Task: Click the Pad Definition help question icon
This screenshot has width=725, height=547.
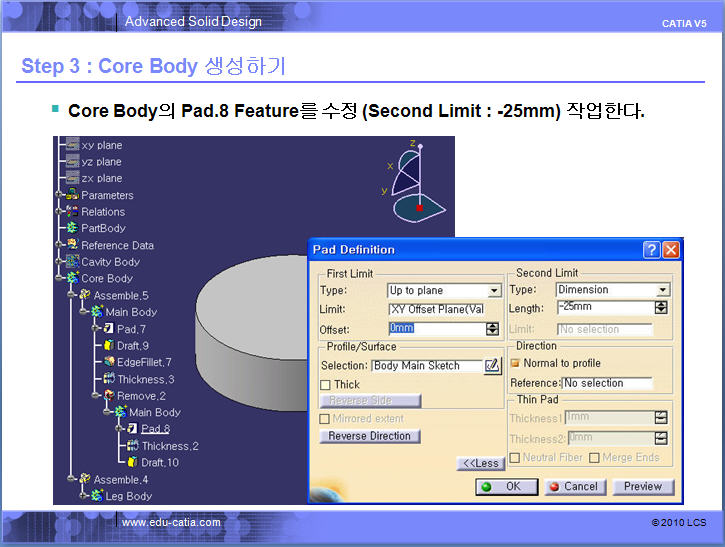Action: (x=651, y=250)
